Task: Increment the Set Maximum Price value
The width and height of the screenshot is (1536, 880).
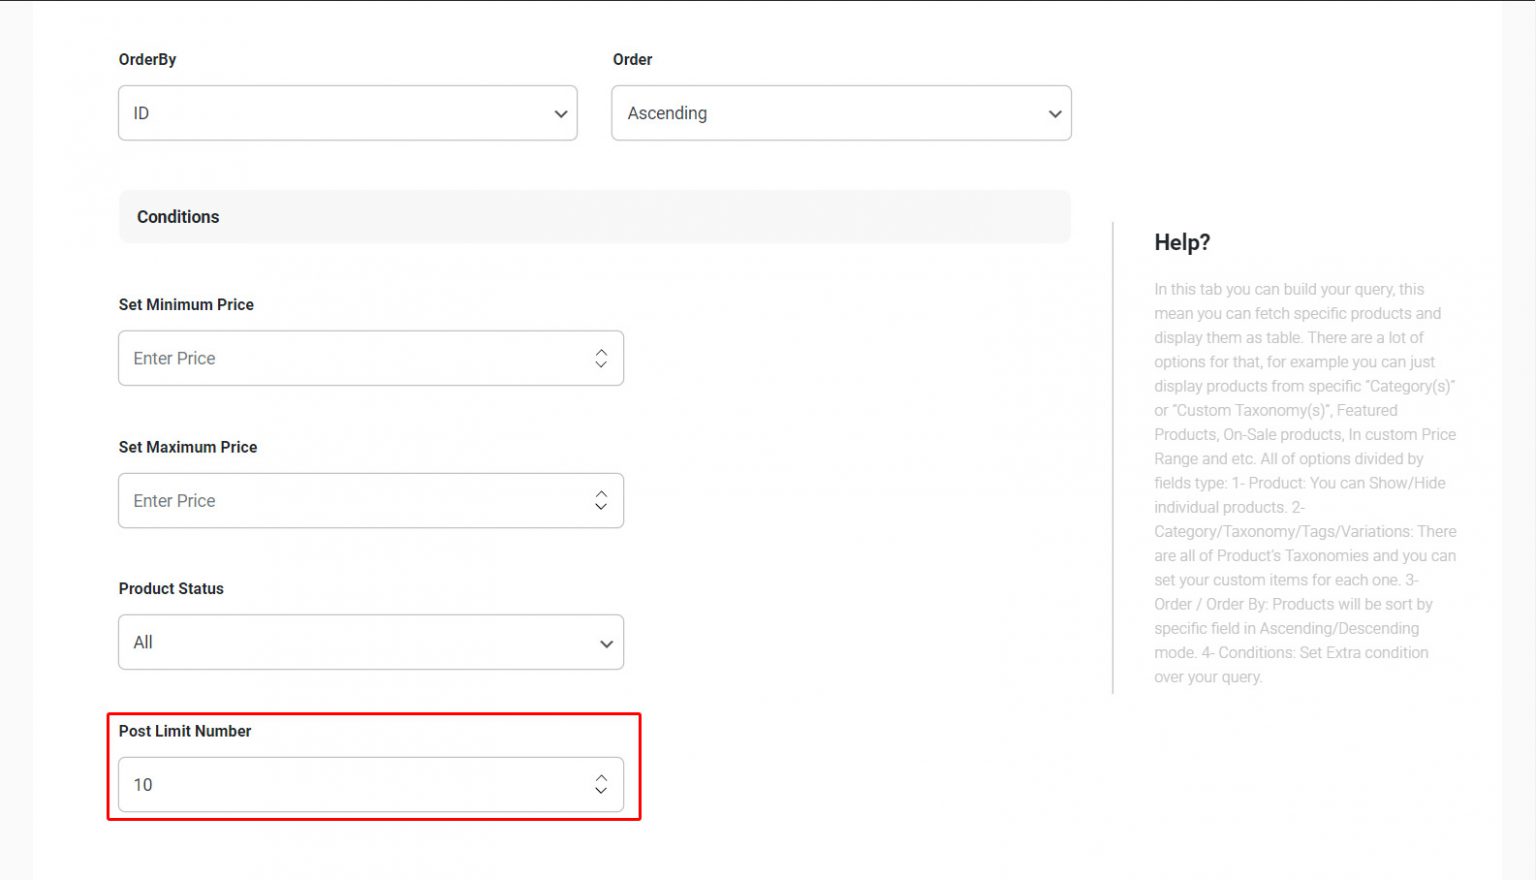Action: (600, 494)
